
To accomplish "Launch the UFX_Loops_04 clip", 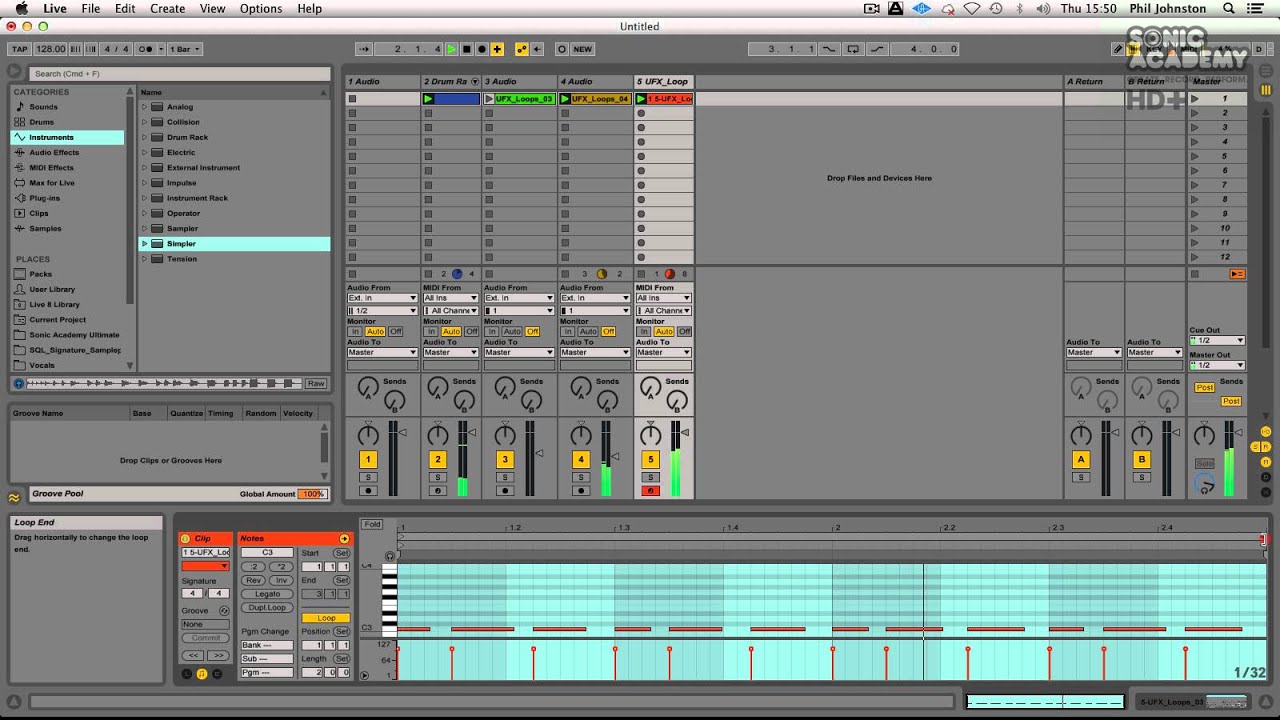I will pyautogui.click(x=565, y=99).
